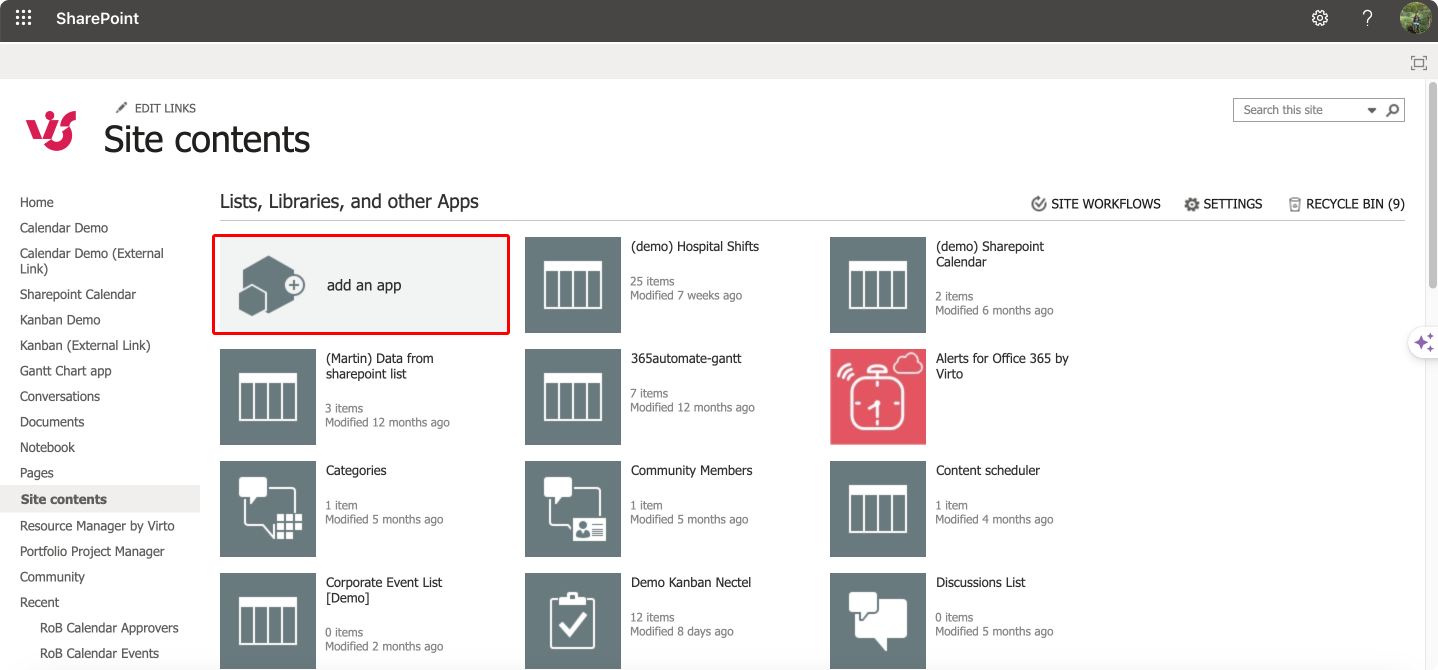Open the (demo) Hospital Shifts list icon
Image resolution: width=1438 pixels, height=670 pixels.
tap(573, 285)
